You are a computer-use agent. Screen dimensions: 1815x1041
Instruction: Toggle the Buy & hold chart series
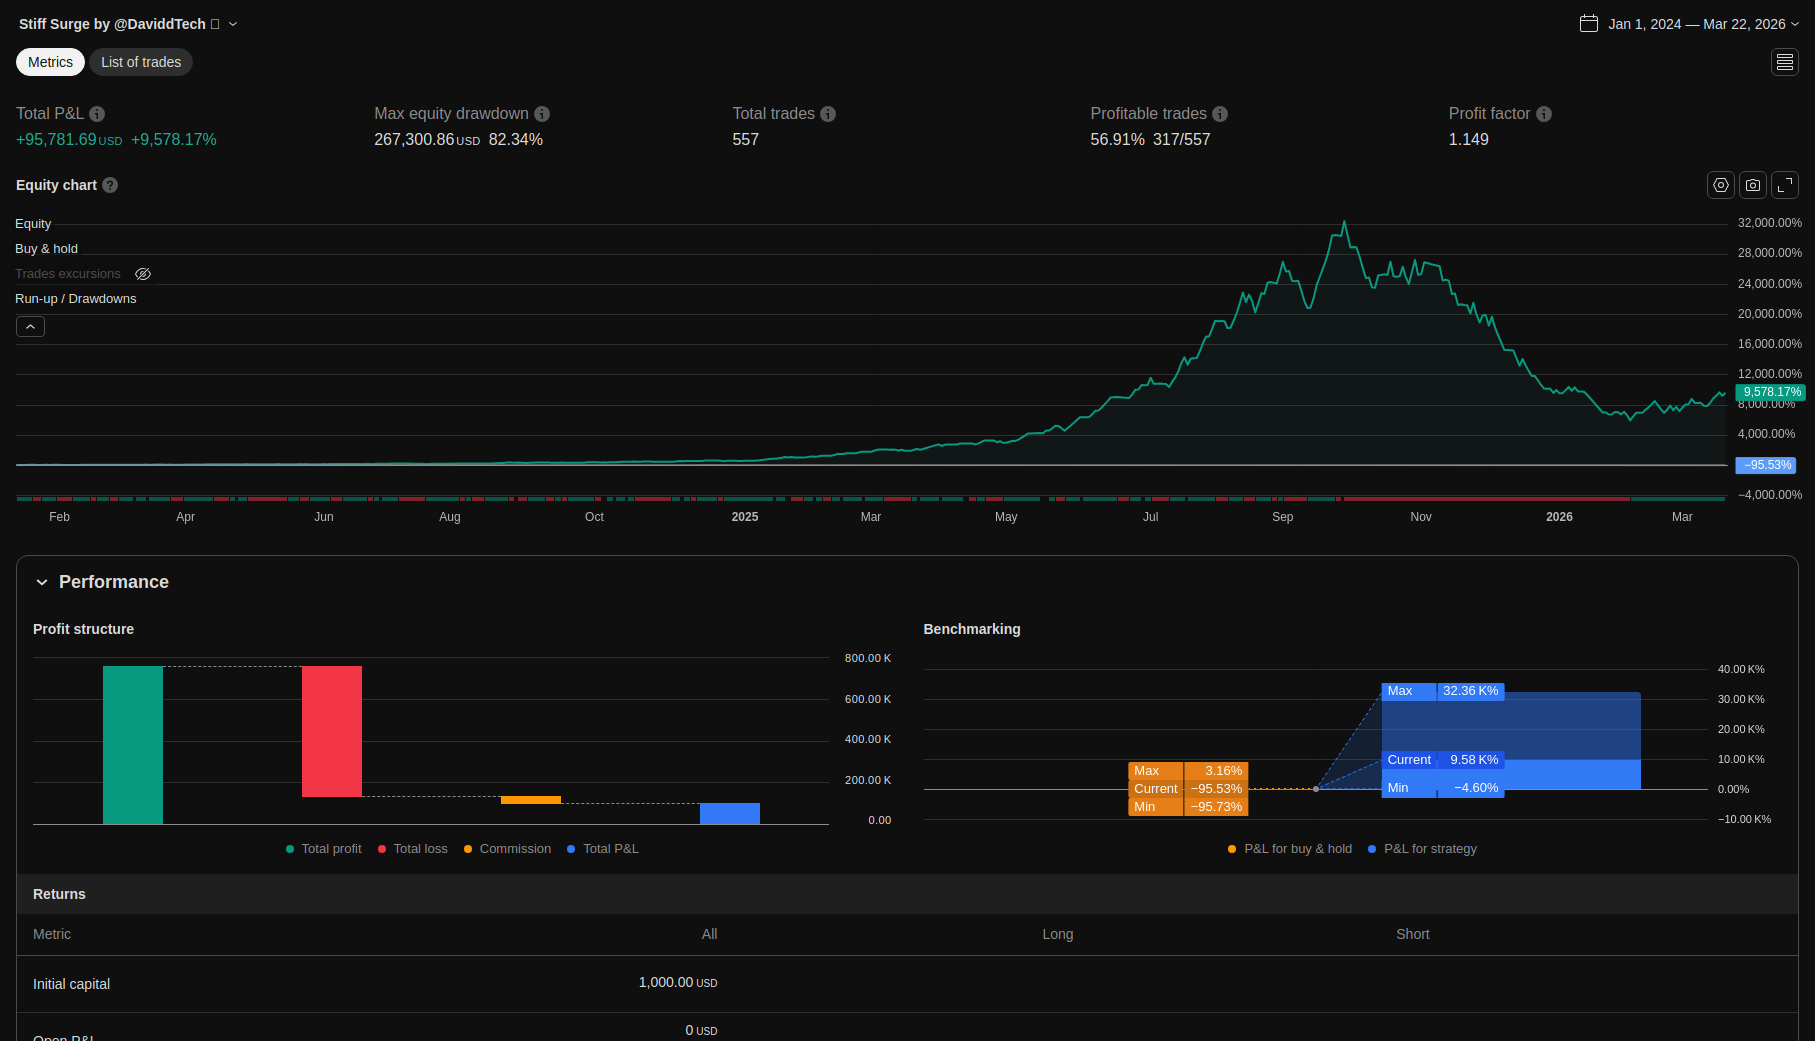pos(46,249)
